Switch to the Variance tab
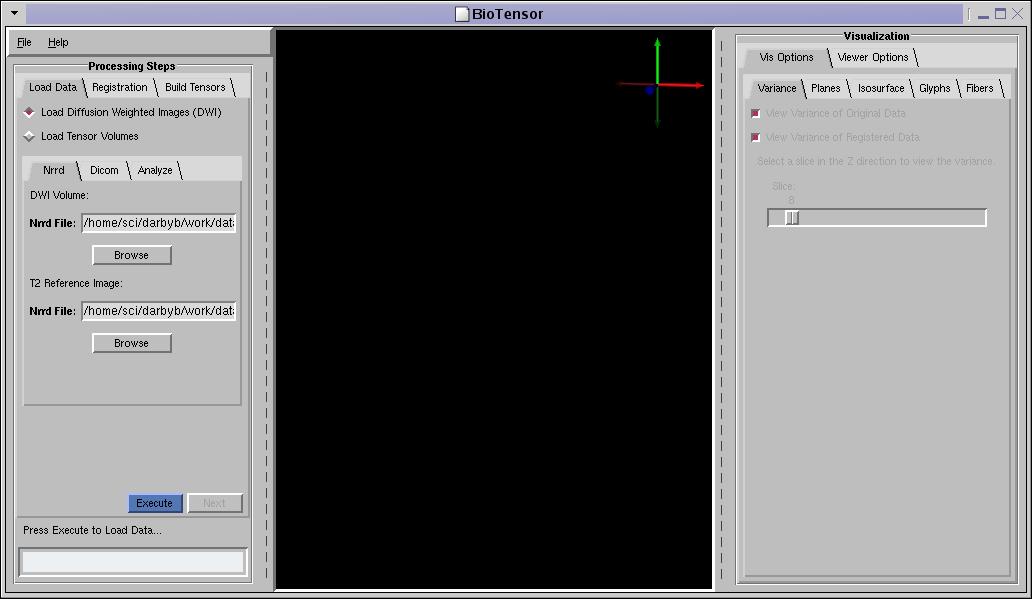This screenshot has width=1032, height=599. click(x=777, y=88)
